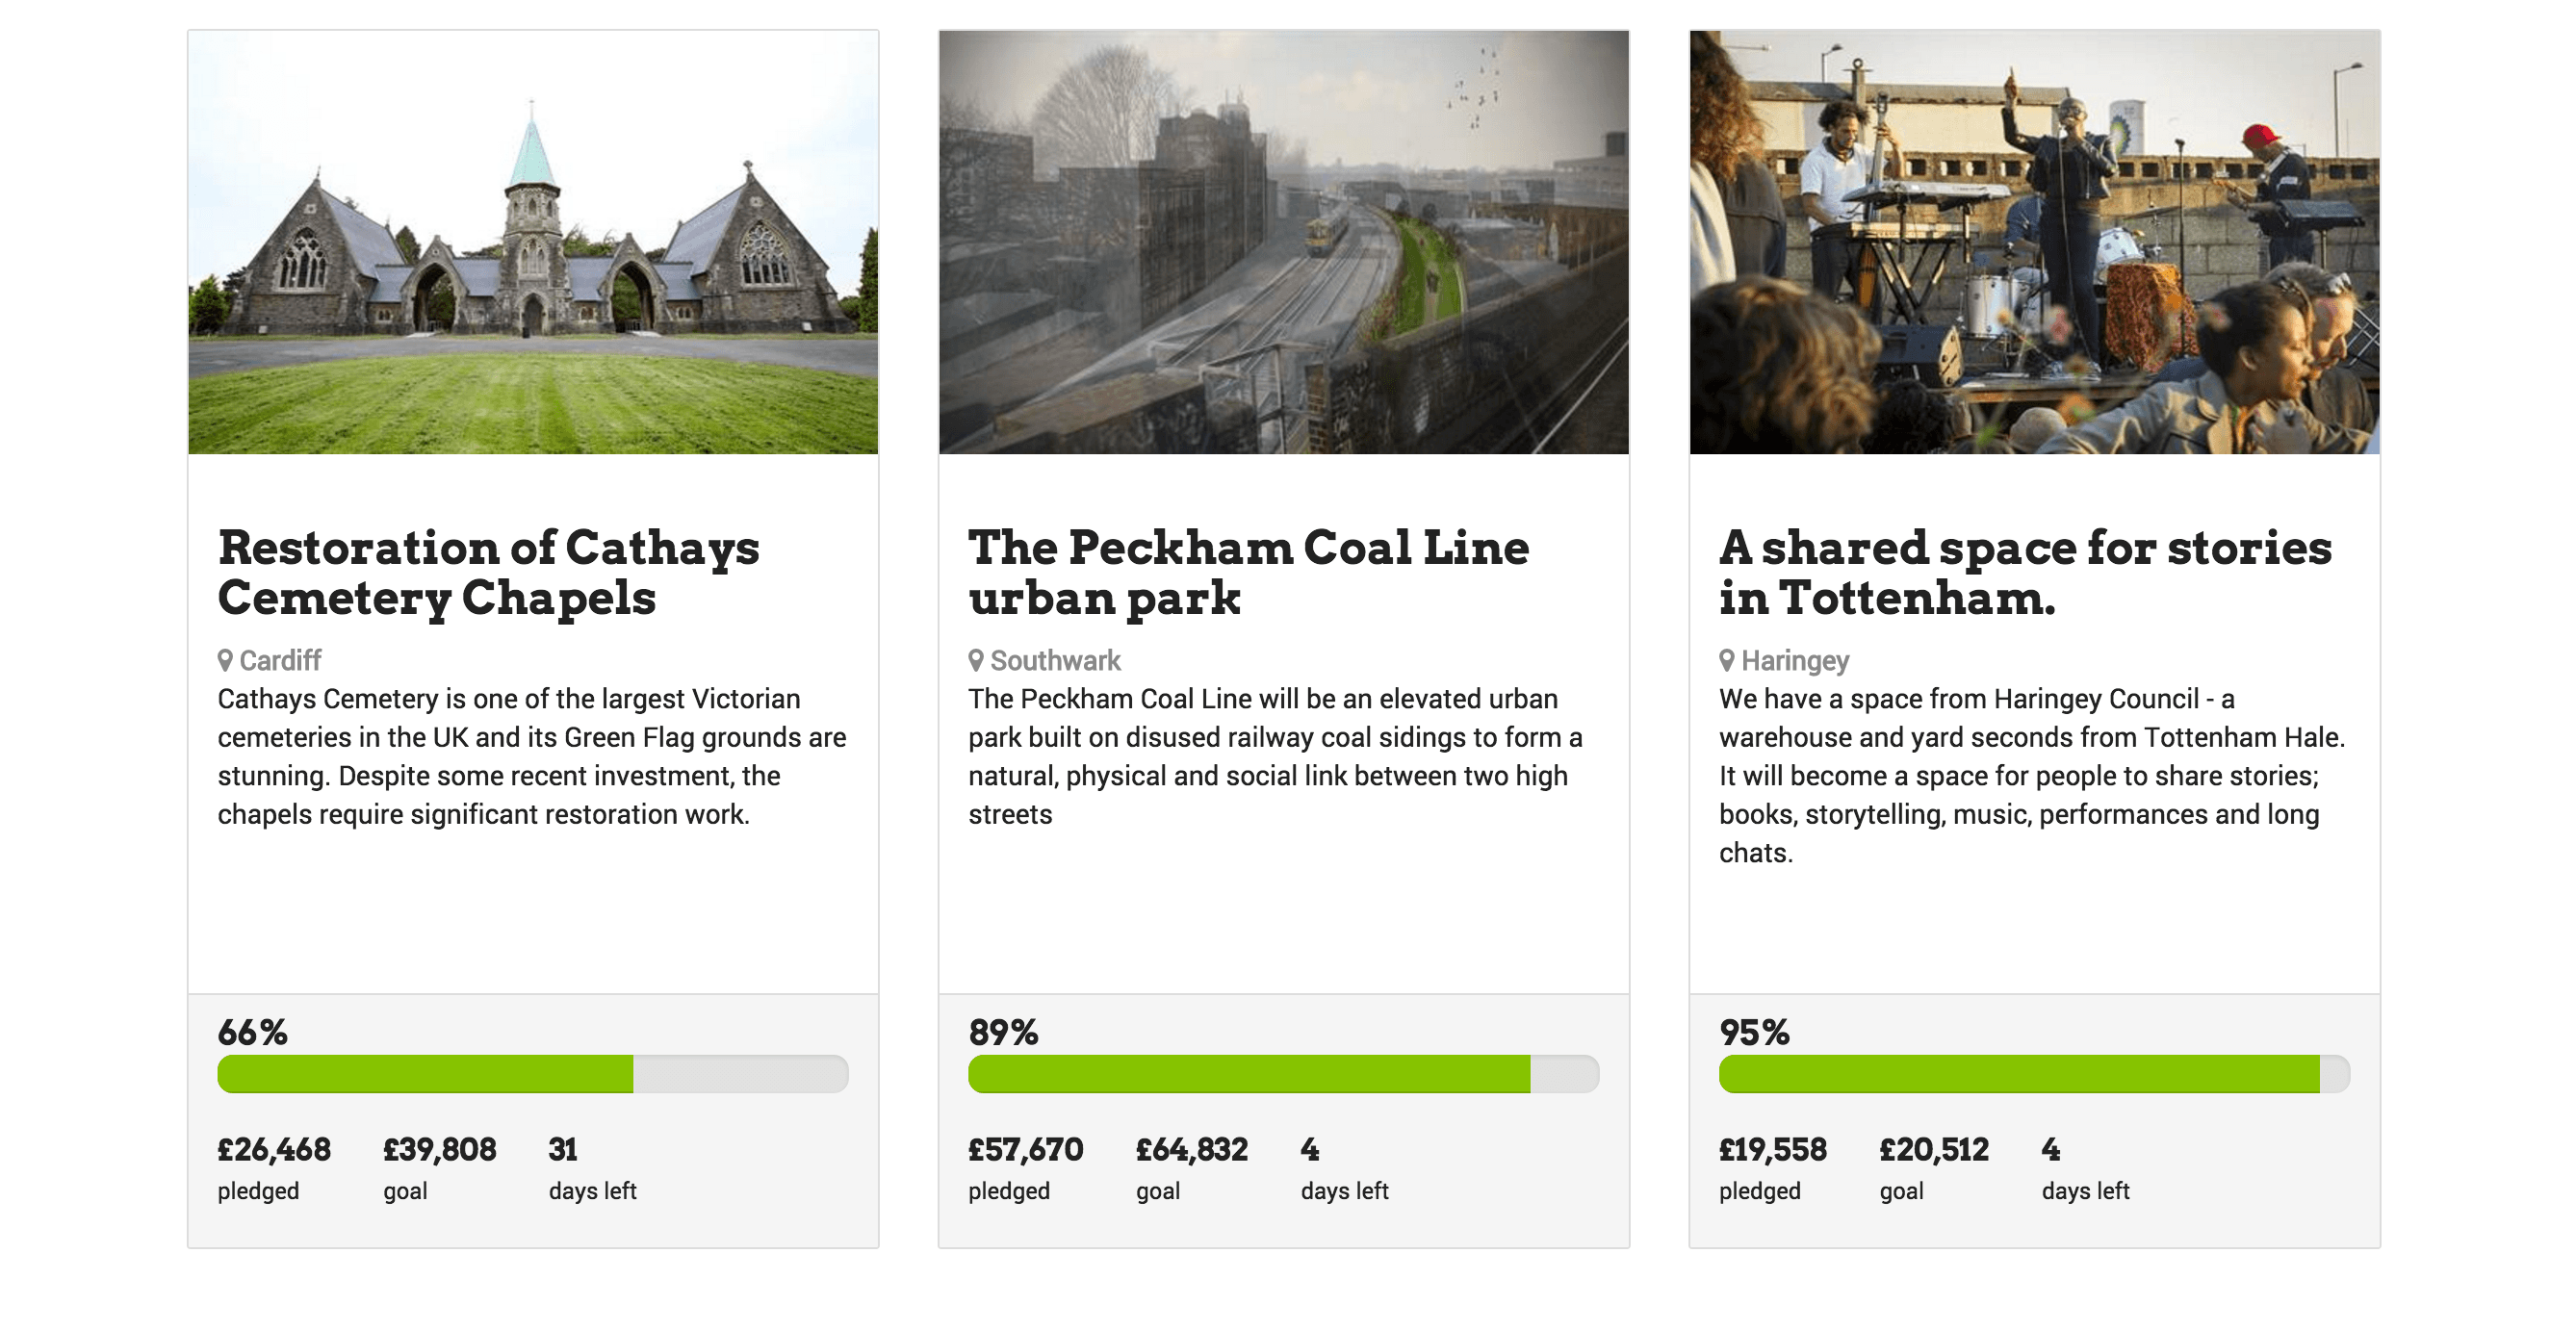Click the Cardiff location pin icon
2576x1330 pixels.
click(225, 660)
